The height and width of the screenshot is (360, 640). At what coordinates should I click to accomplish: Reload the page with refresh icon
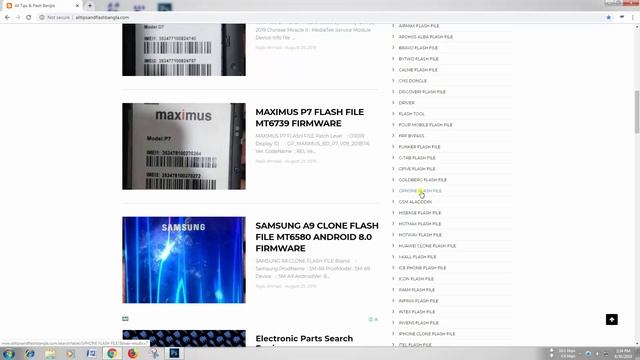[29, 18]
